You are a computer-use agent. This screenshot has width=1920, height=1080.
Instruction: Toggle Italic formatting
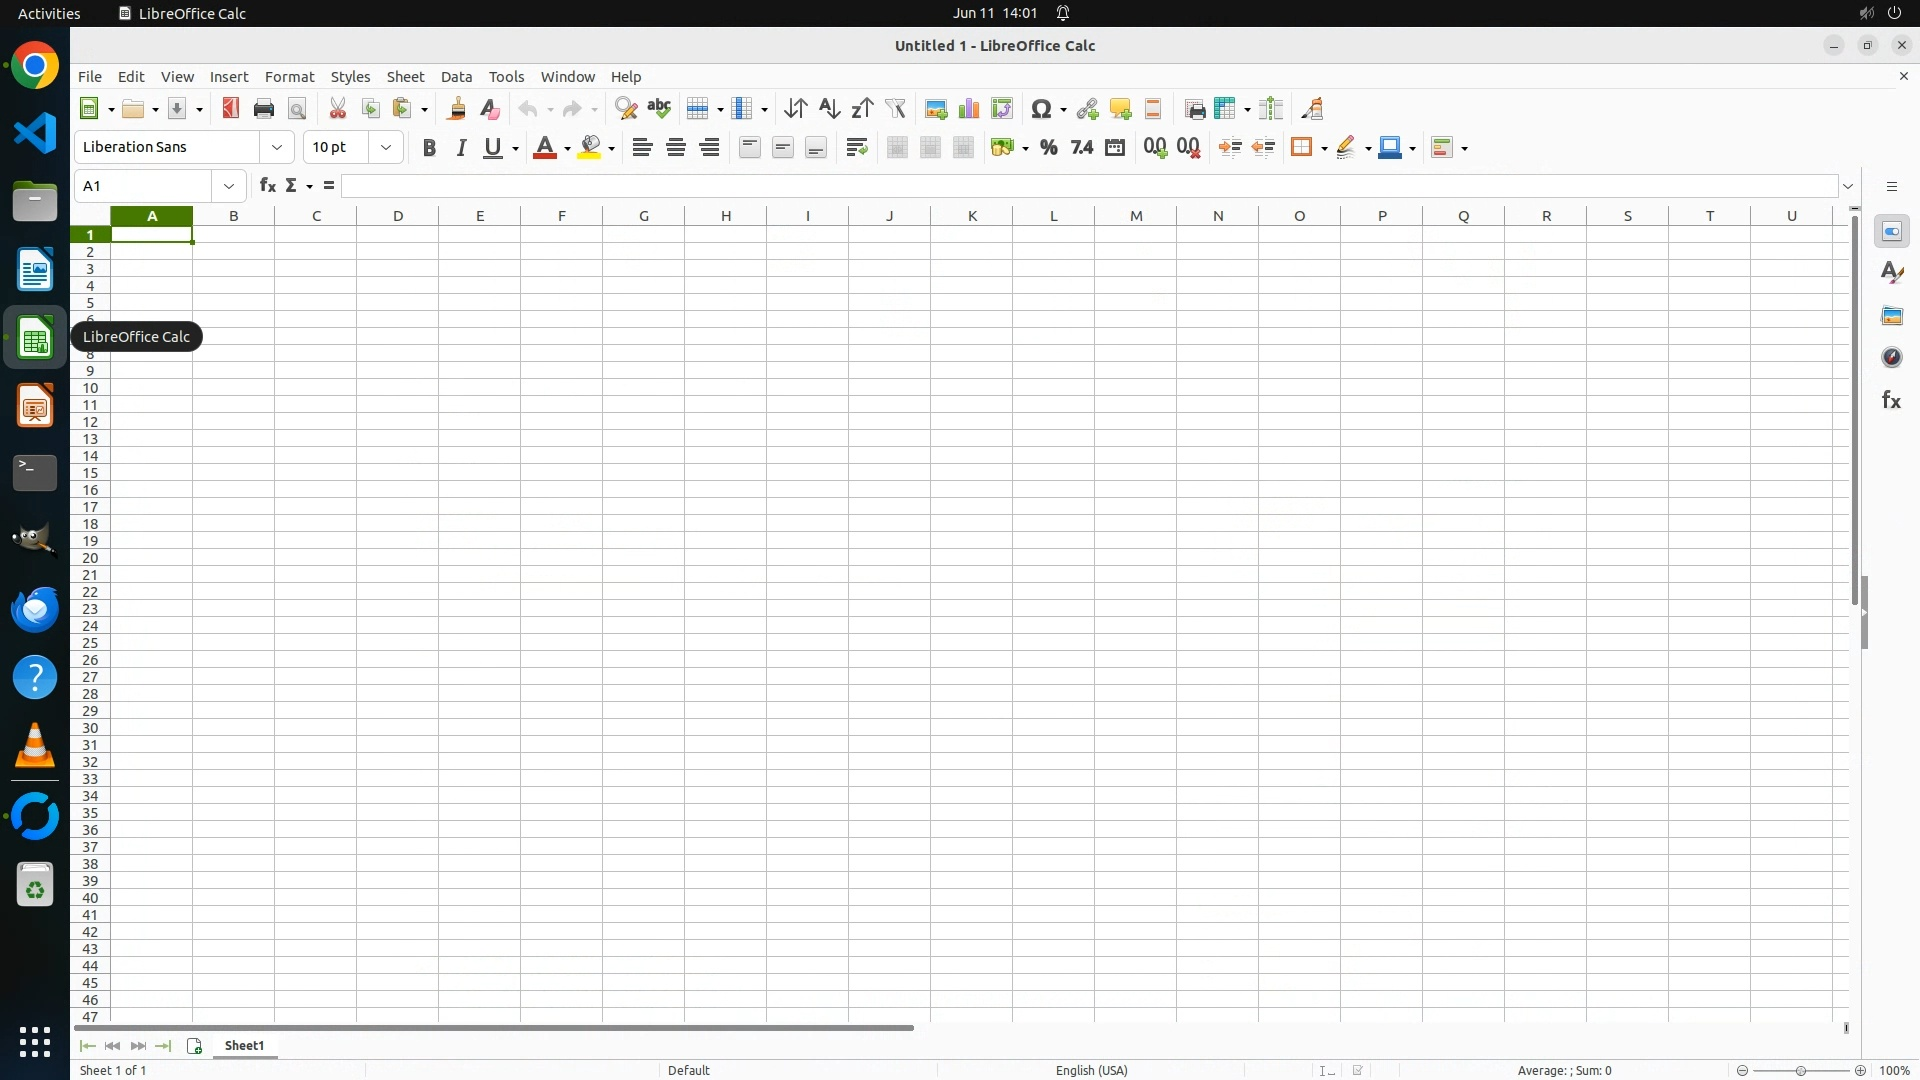(x=461, y=148)
